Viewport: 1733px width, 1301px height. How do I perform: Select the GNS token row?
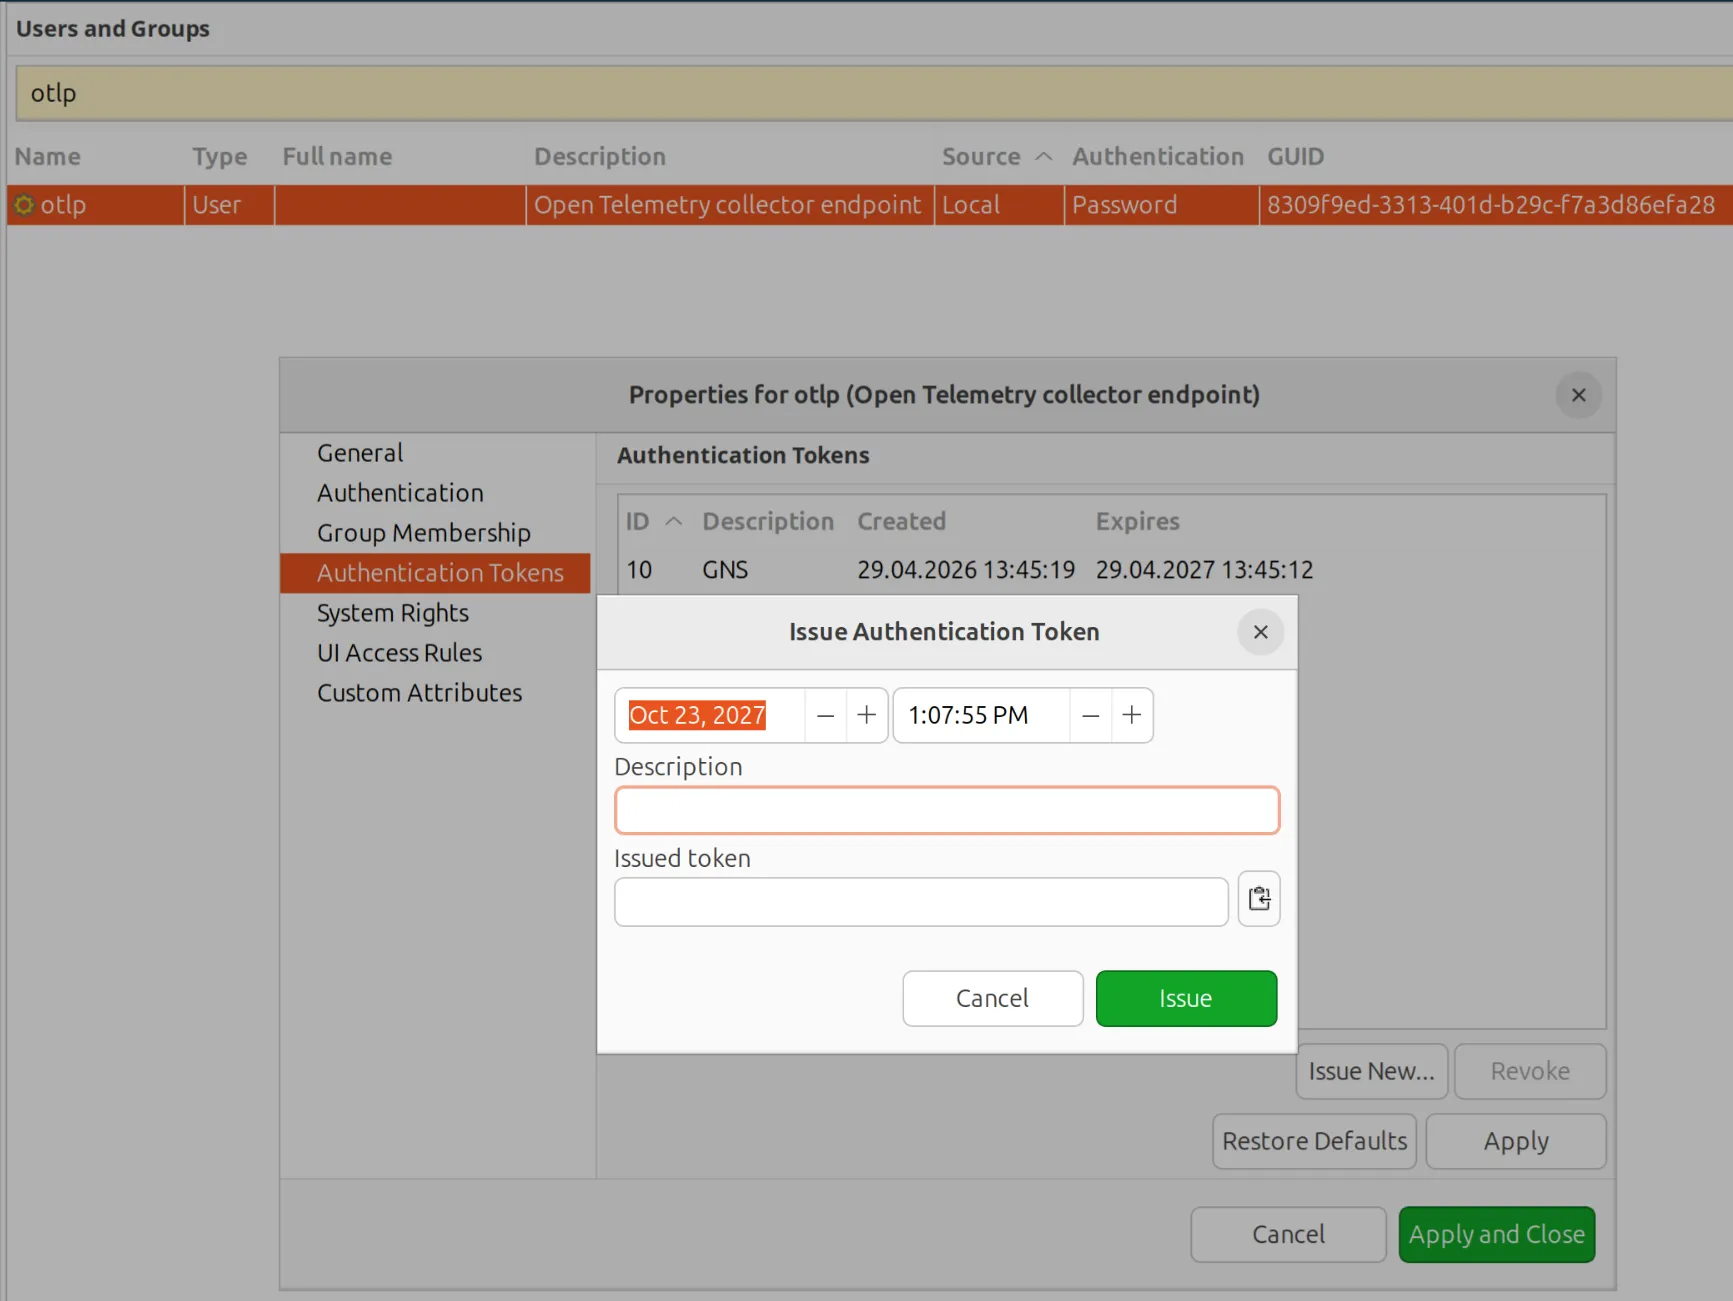point(1110,570)
